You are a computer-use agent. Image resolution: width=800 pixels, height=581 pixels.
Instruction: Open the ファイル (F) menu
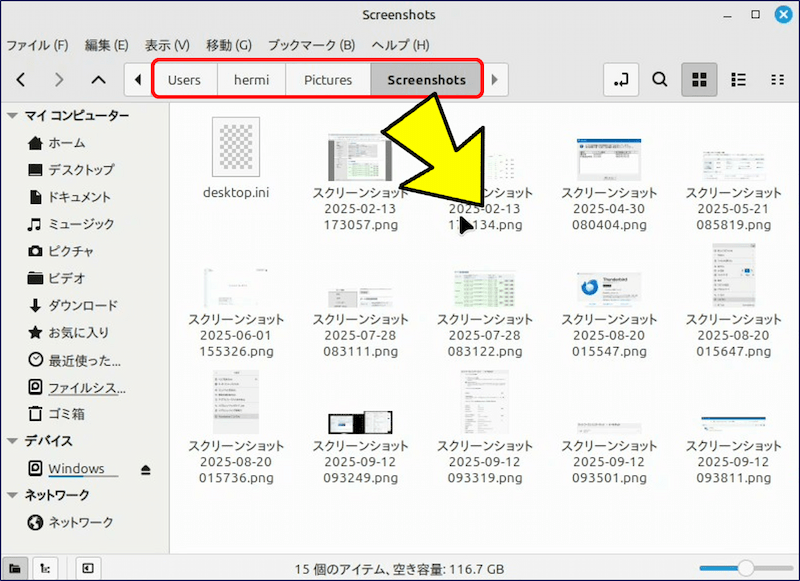[x=37, y=45]
